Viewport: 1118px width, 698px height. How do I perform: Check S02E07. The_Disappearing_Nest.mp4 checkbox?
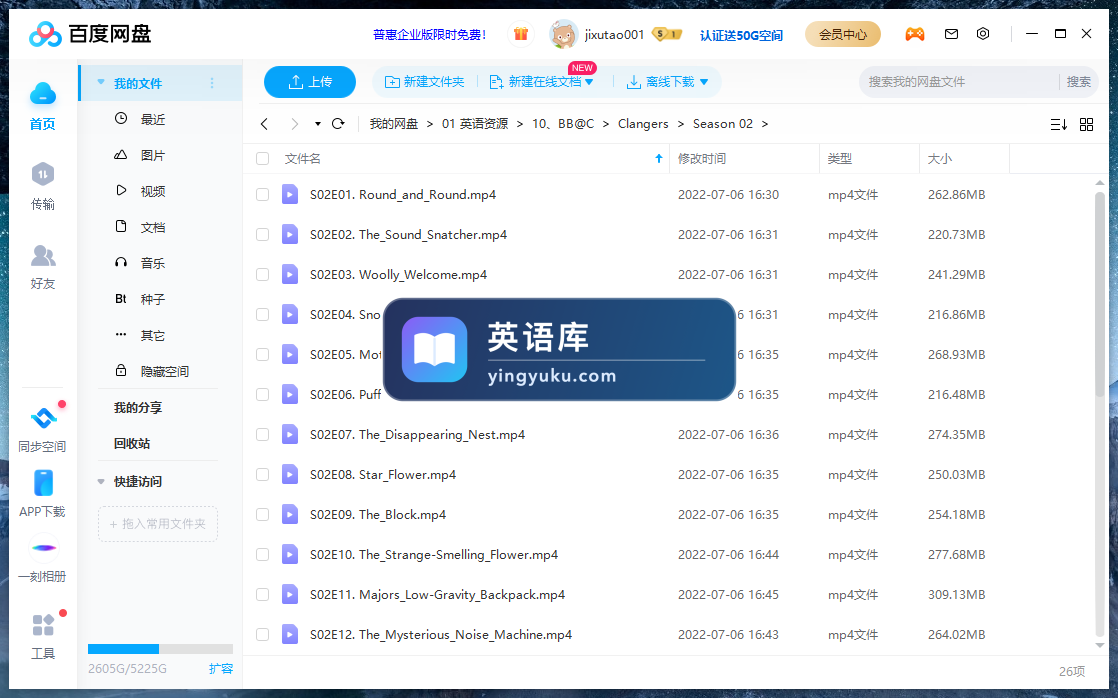pos(262,434)
